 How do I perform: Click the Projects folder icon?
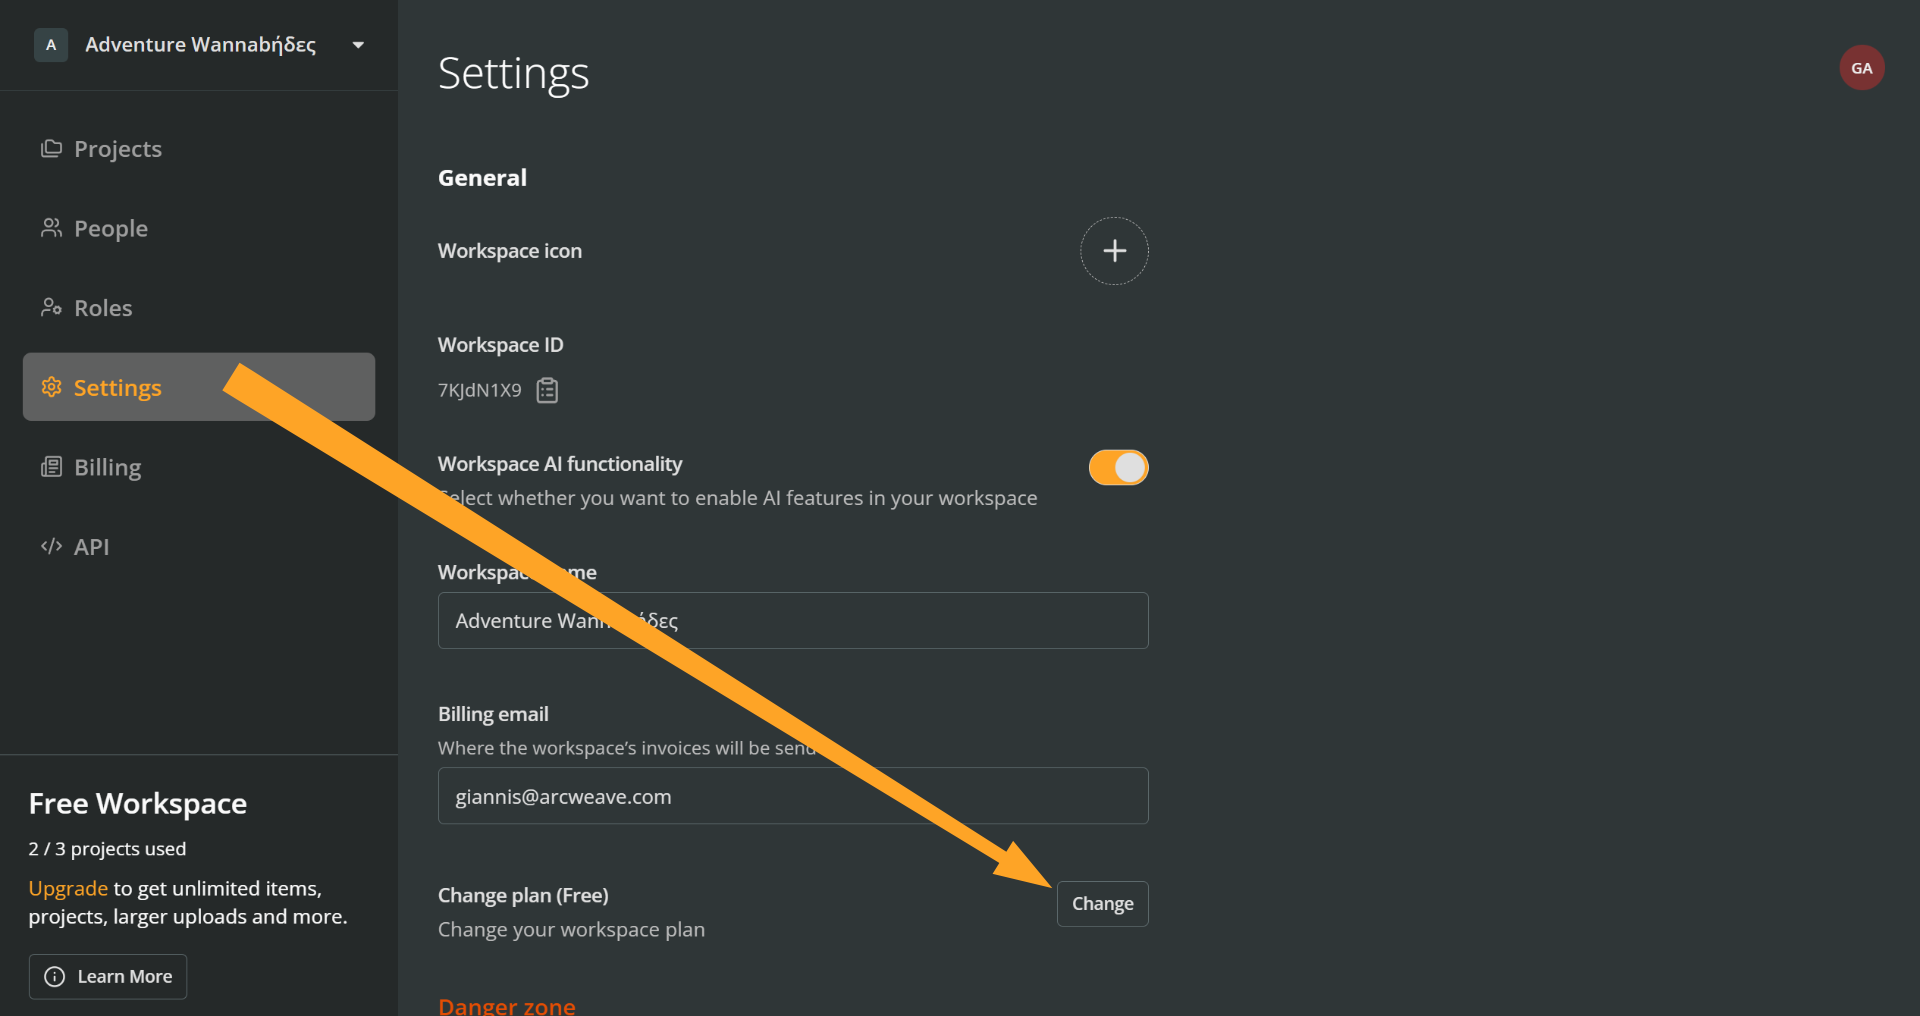(51, 149)
